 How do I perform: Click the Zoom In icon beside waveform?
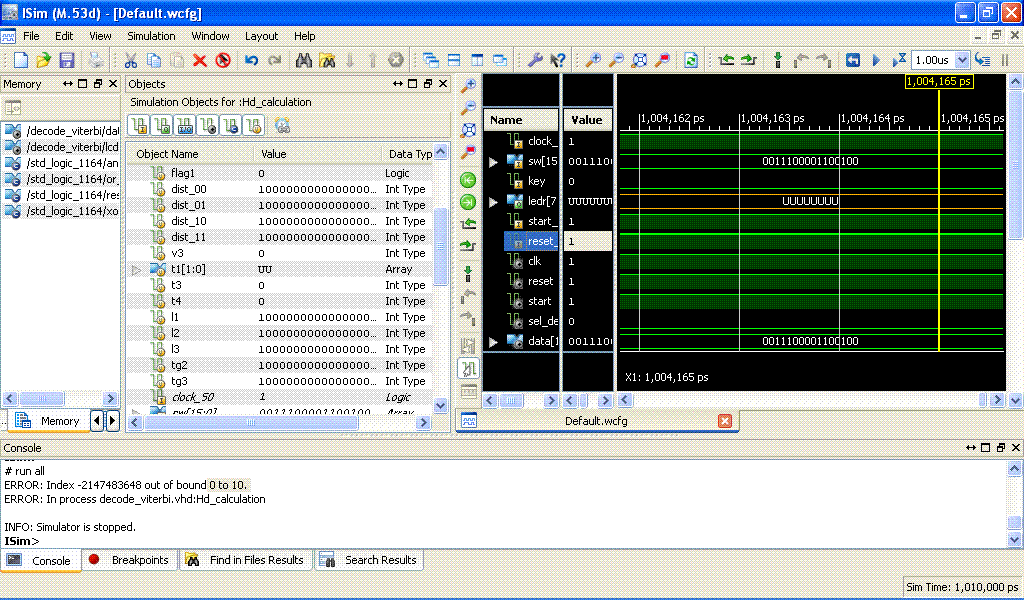click(468, 87)
